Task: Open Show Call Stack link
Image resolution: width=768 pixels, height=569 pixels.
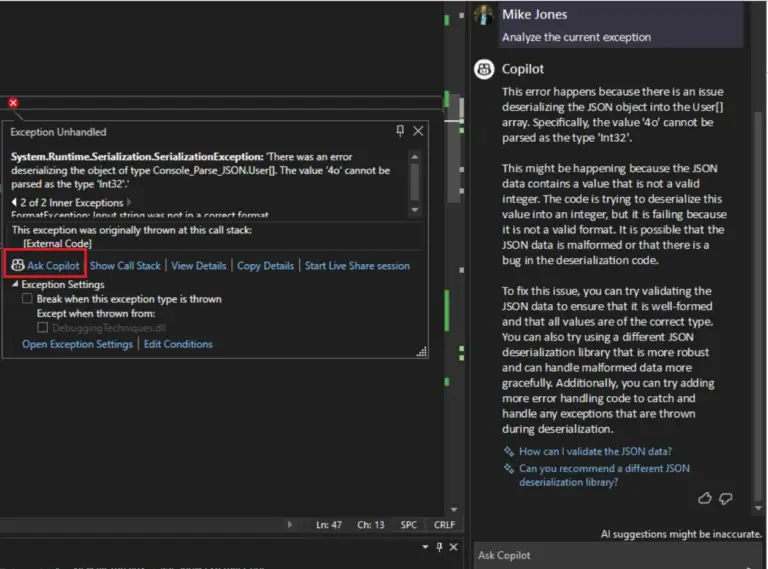Action: [x=125, y=265]
